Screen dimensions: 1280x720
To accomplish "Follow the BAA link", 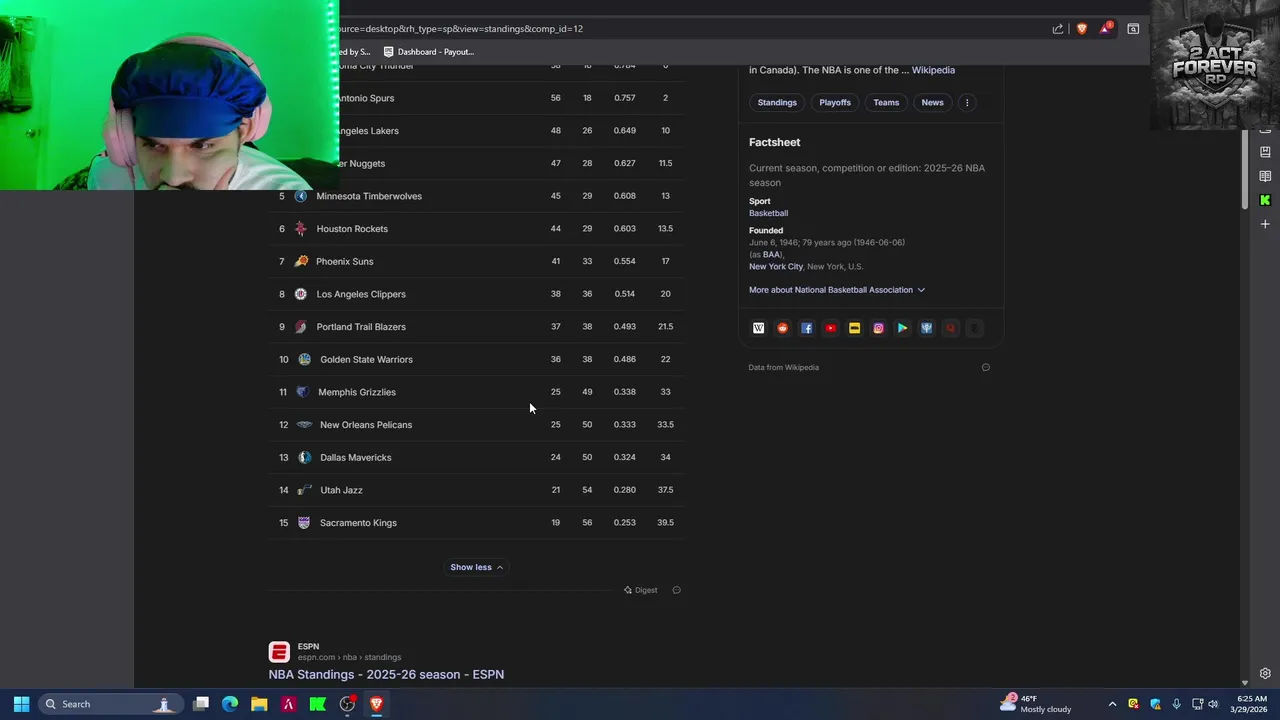I will point(772,254).
